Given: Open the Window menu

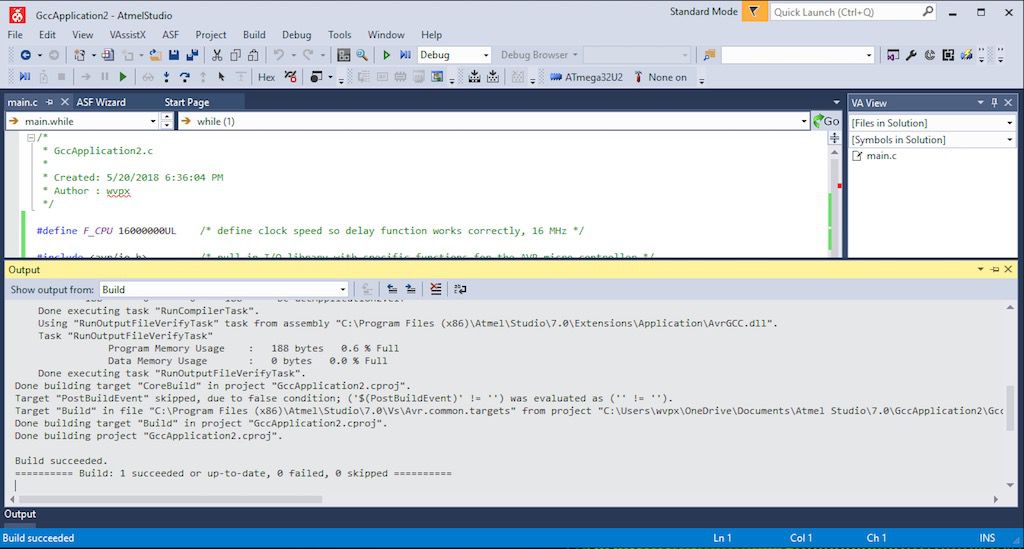Looking at the screenshot, I should point(386,35).
